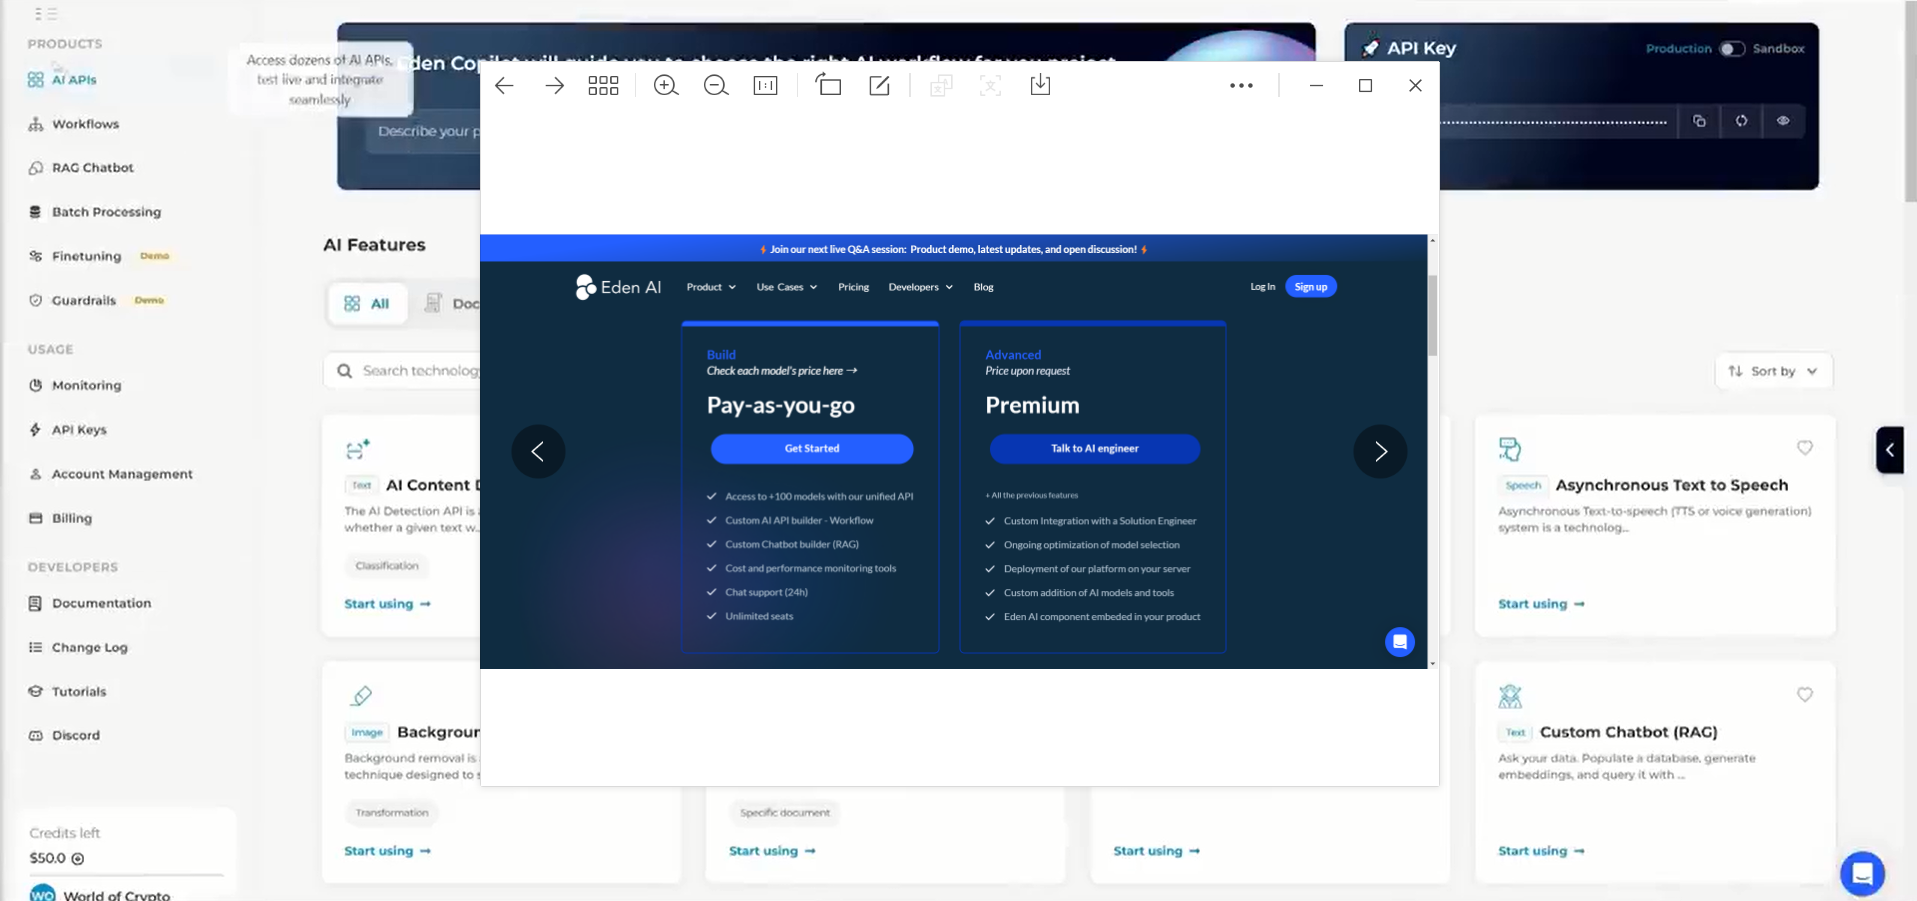Image resolution: width=1917 pixels, height=901 pixels.
Task: Show previous image with round left arrow
Action: pos(538,451)
